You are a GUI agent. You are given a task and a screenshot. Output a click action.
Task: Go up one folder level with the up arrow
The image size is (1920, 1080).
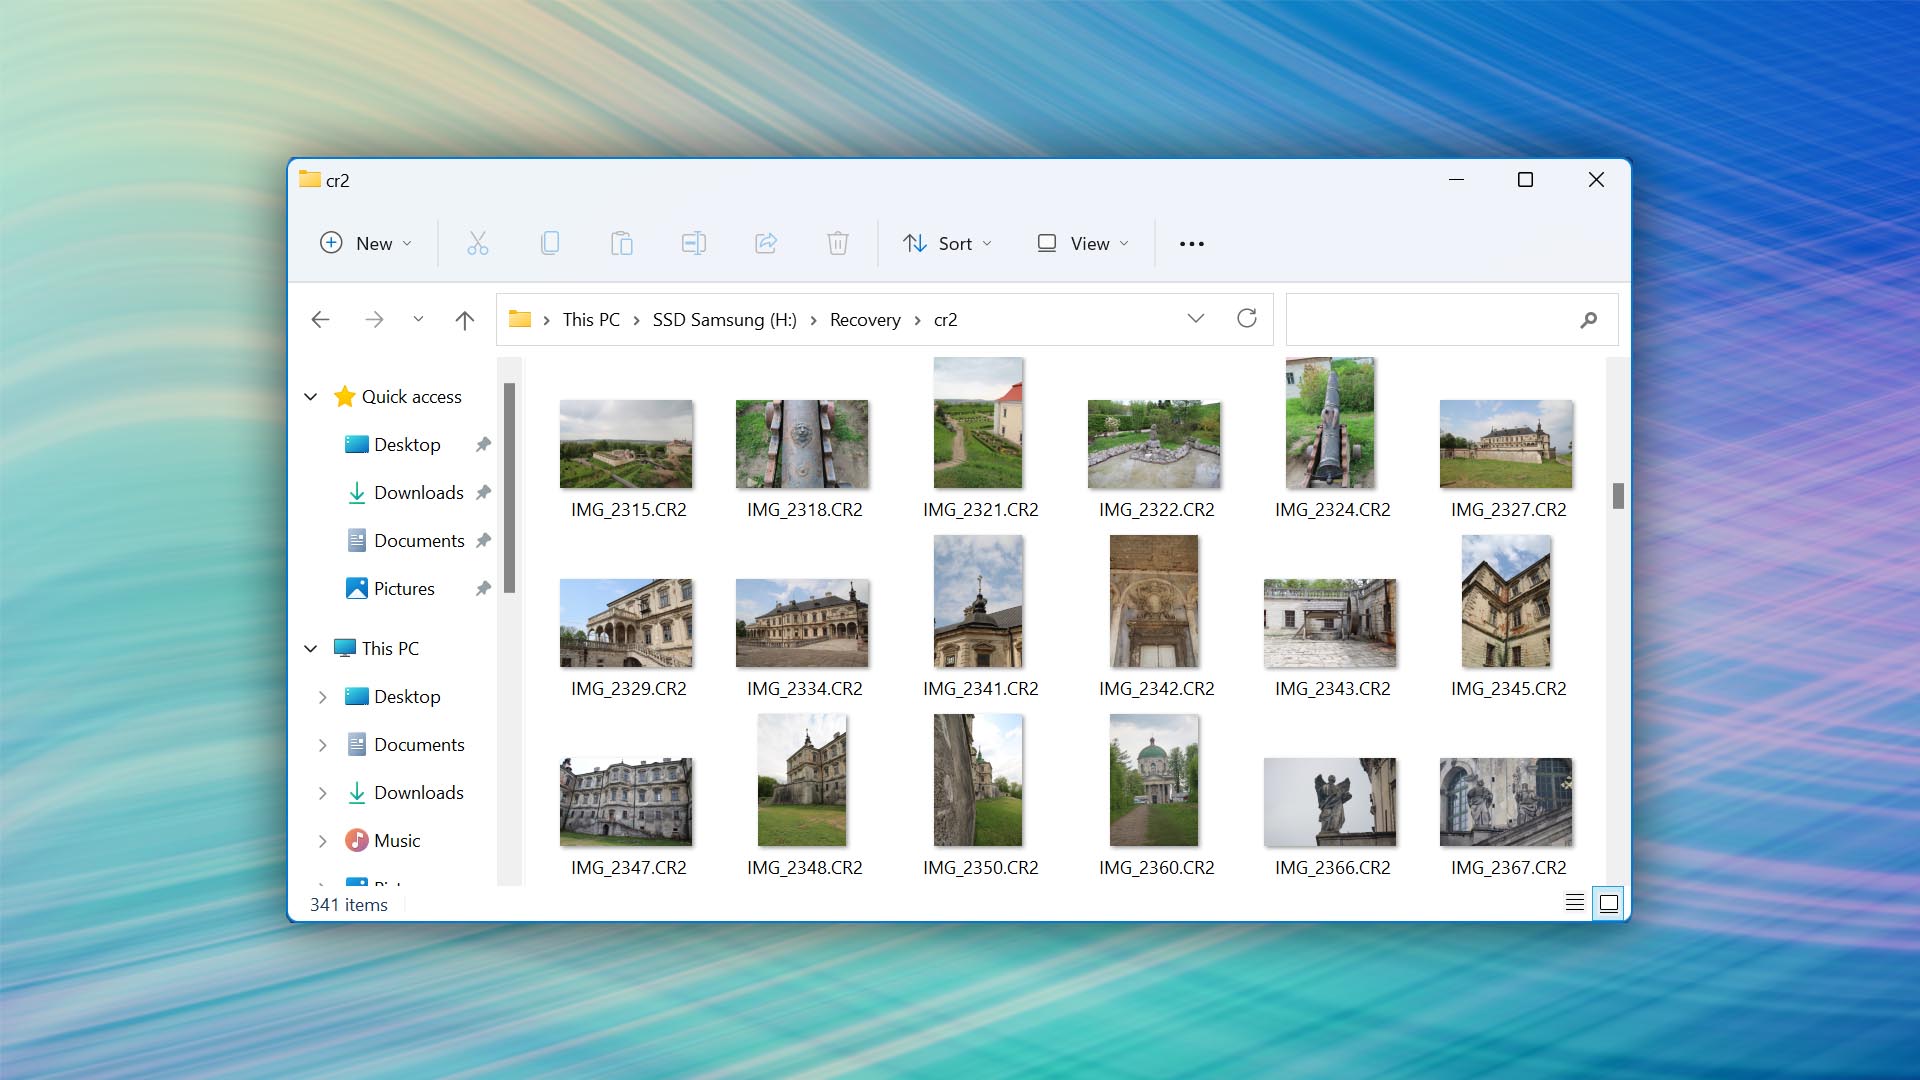click(464, 320)
